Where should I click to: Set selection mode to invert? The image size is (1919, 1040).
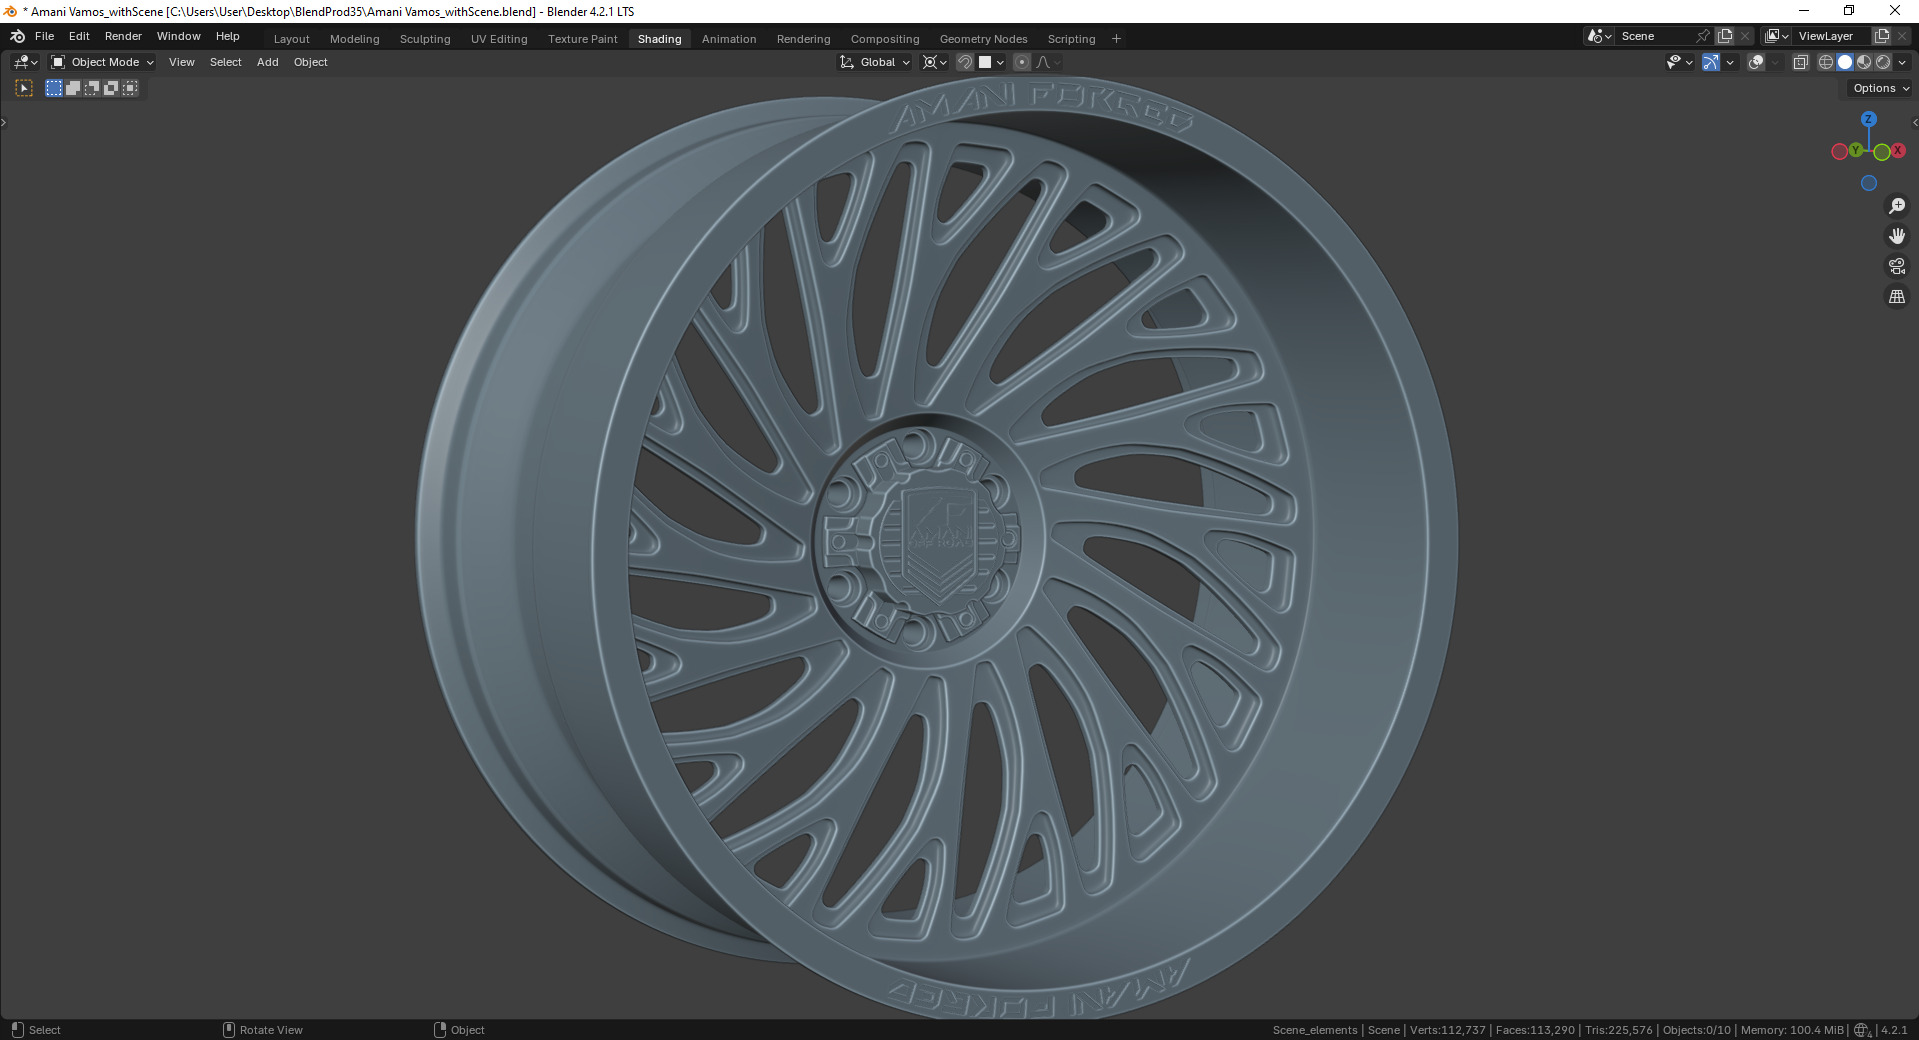coord(111,88)
